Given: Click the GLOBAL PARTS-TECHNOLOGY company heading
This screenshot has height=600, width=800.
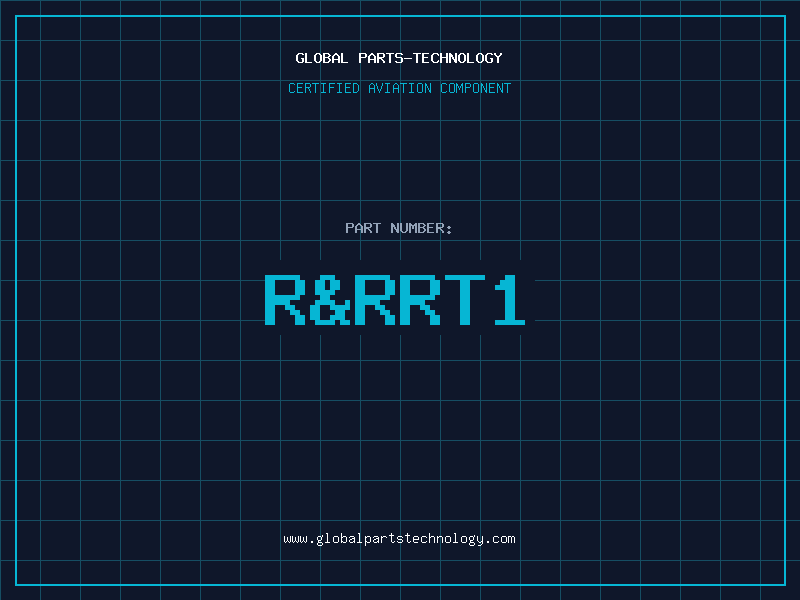Looking at the screenshot, I should tap(399, 58).
